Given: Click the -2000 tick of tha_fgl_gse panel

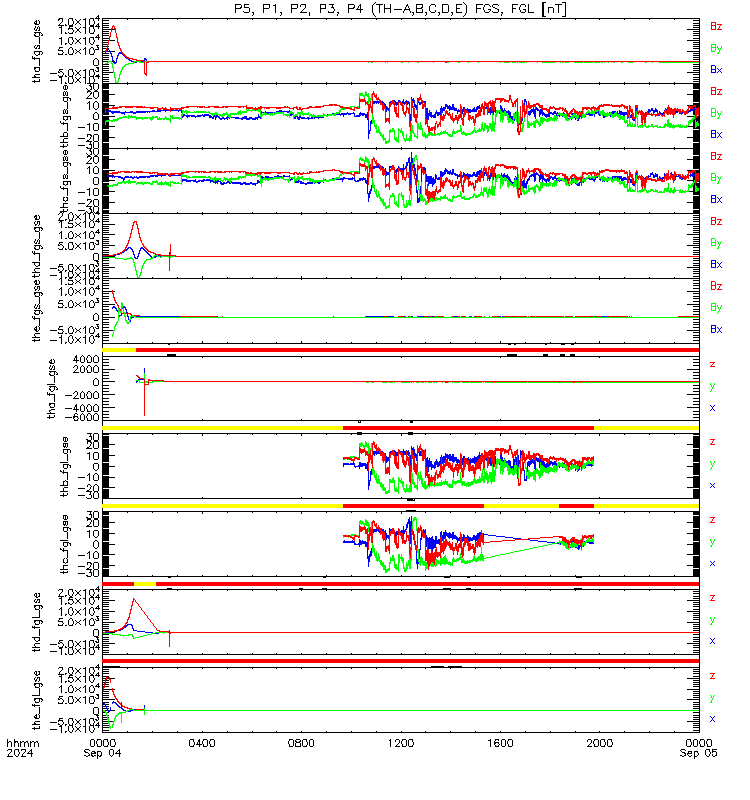Looking at the screenshot, I should coord(84,395).
